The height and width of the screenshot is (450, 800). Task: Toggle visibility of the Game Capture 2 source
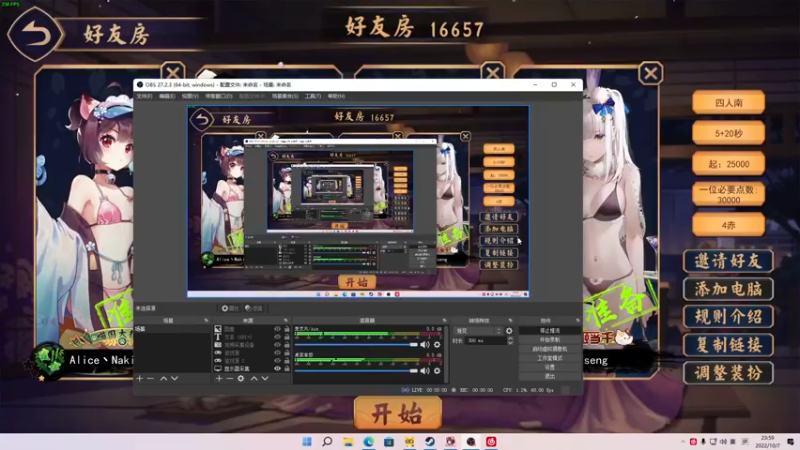pos(278,361)
